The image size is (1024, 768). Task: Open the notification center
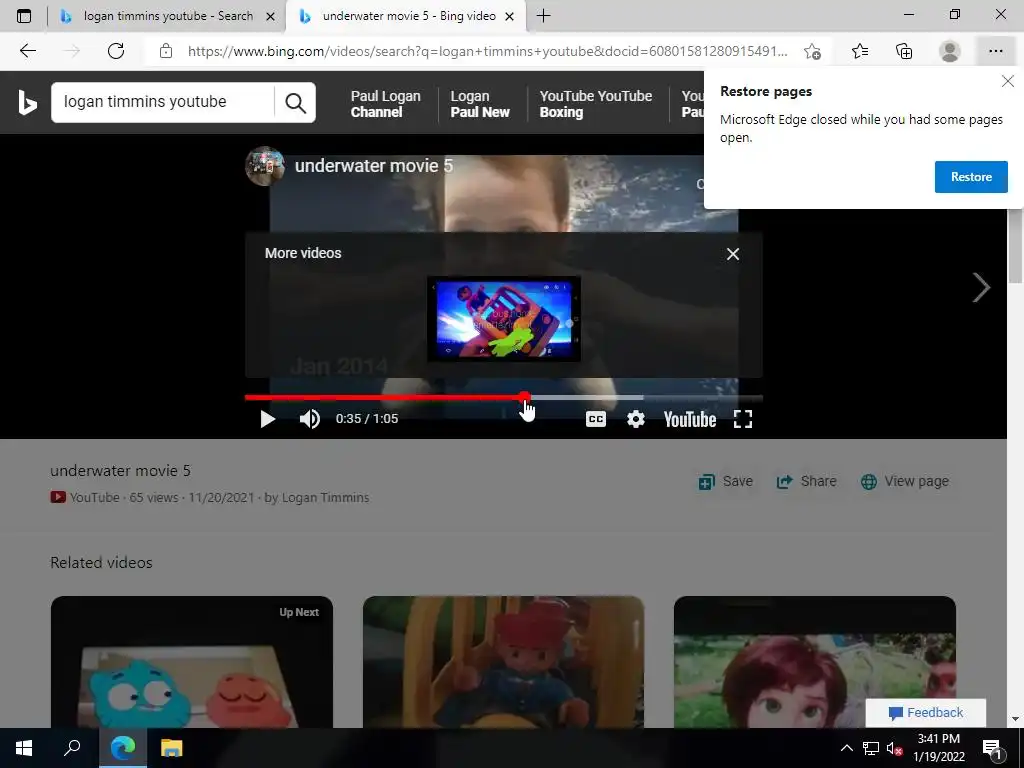(992, 748)
